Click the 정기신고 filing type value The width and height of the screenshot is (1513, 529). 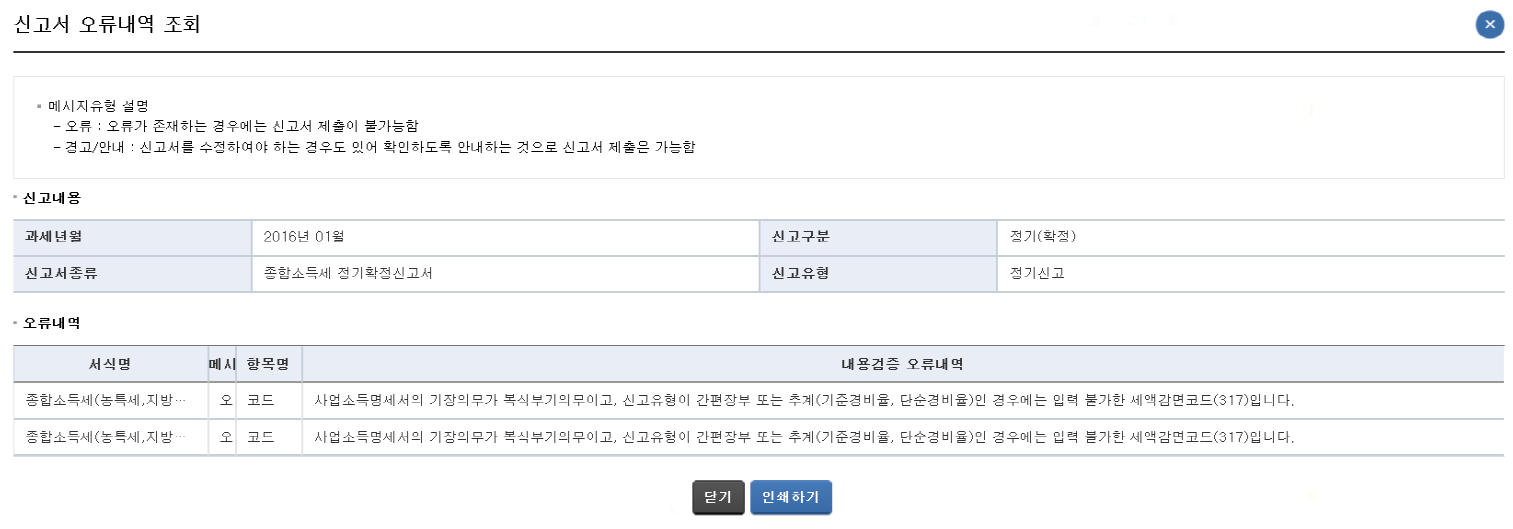point(1037,273)
